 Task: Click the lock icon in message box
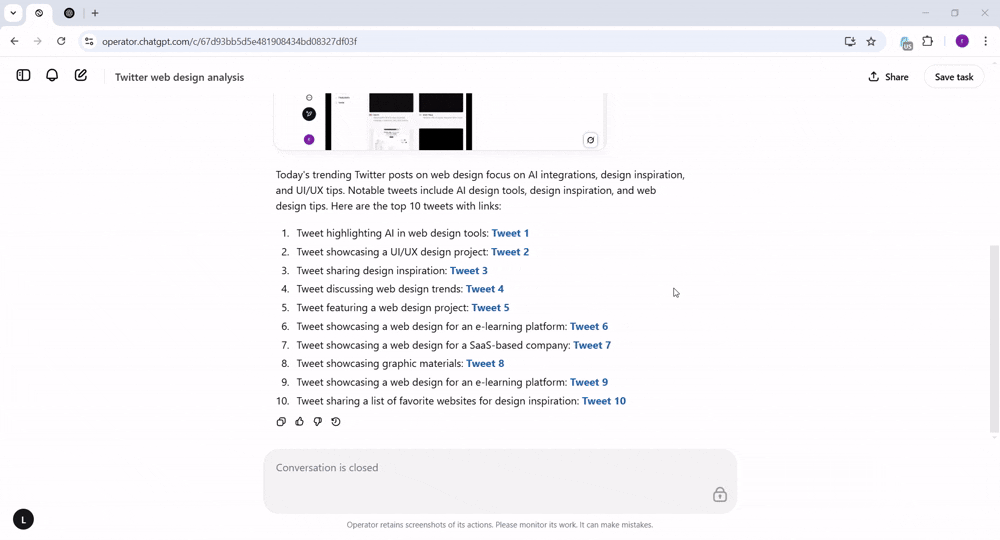pos(719,494)
